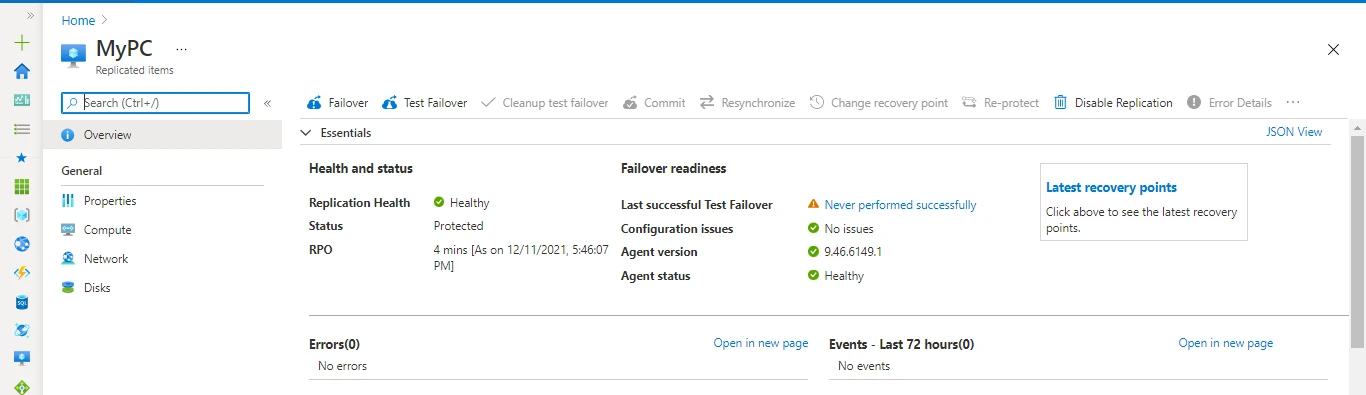Click Disable Replication
This screenshot has width=1366, height=395.
point(1113,103)
